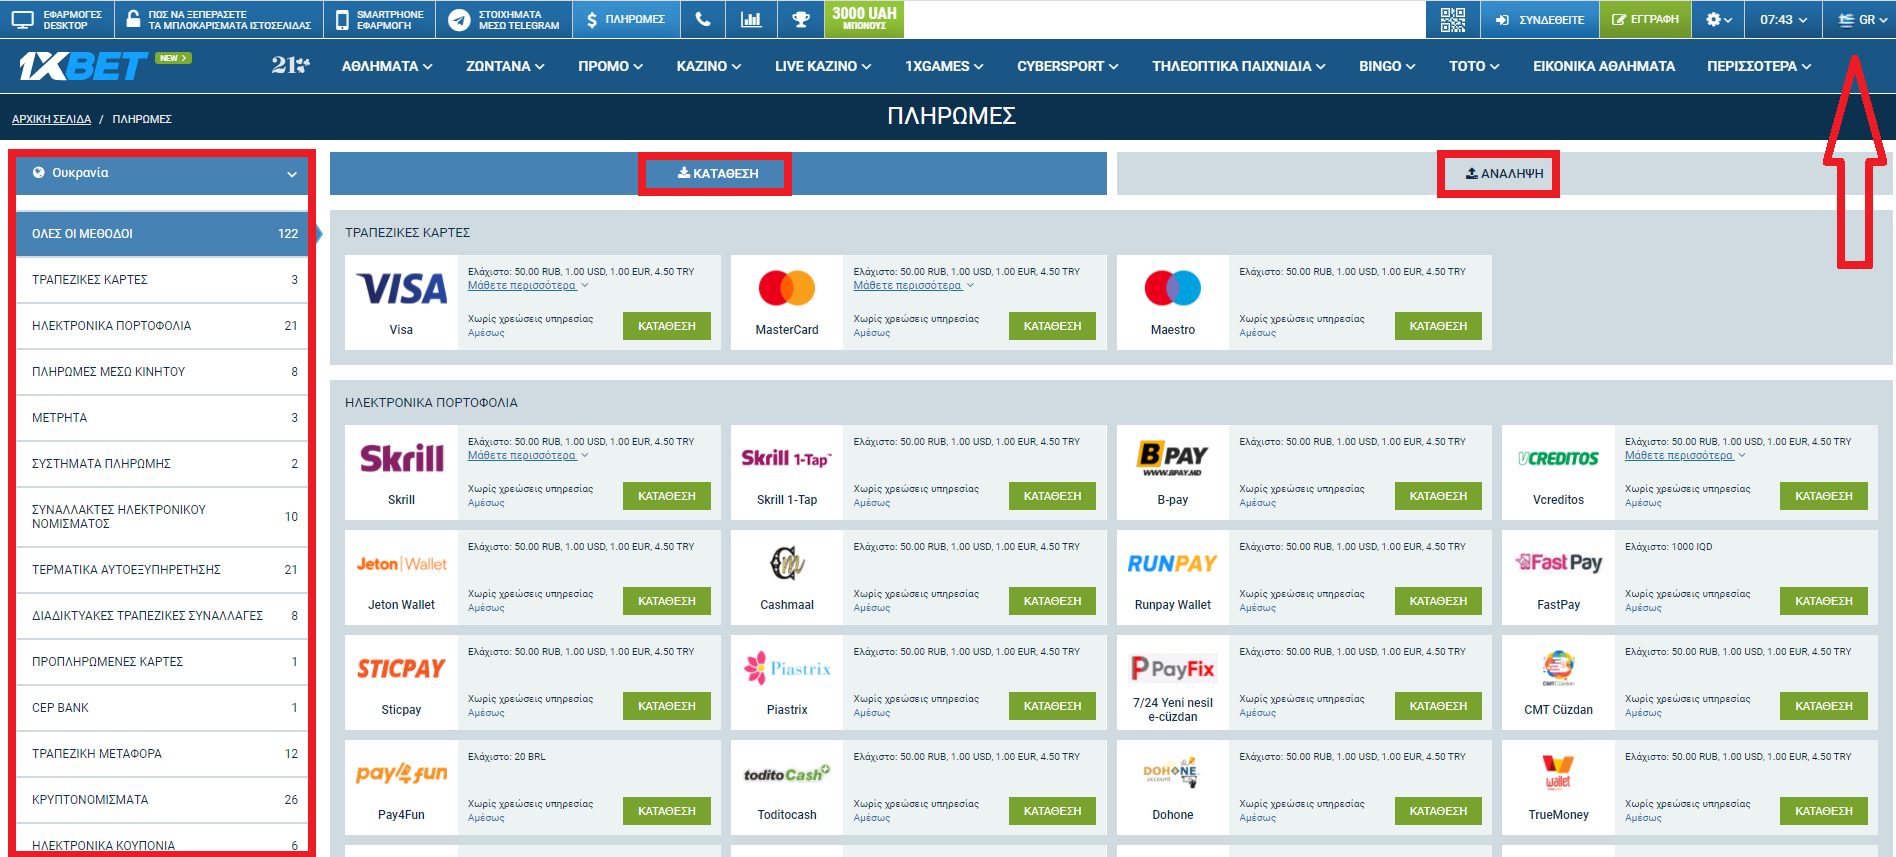This screenshot has width=1896, height=857.
Task: Click the phone callback icon
Action: [703, 19]
